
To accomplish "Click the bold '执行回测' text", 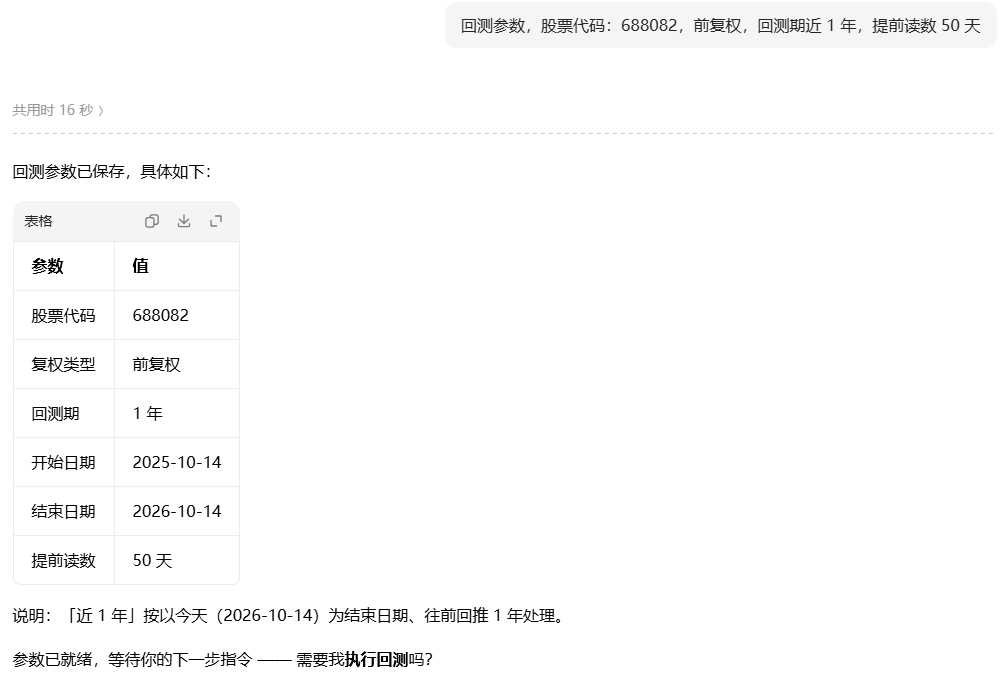I will pos(376,659).
